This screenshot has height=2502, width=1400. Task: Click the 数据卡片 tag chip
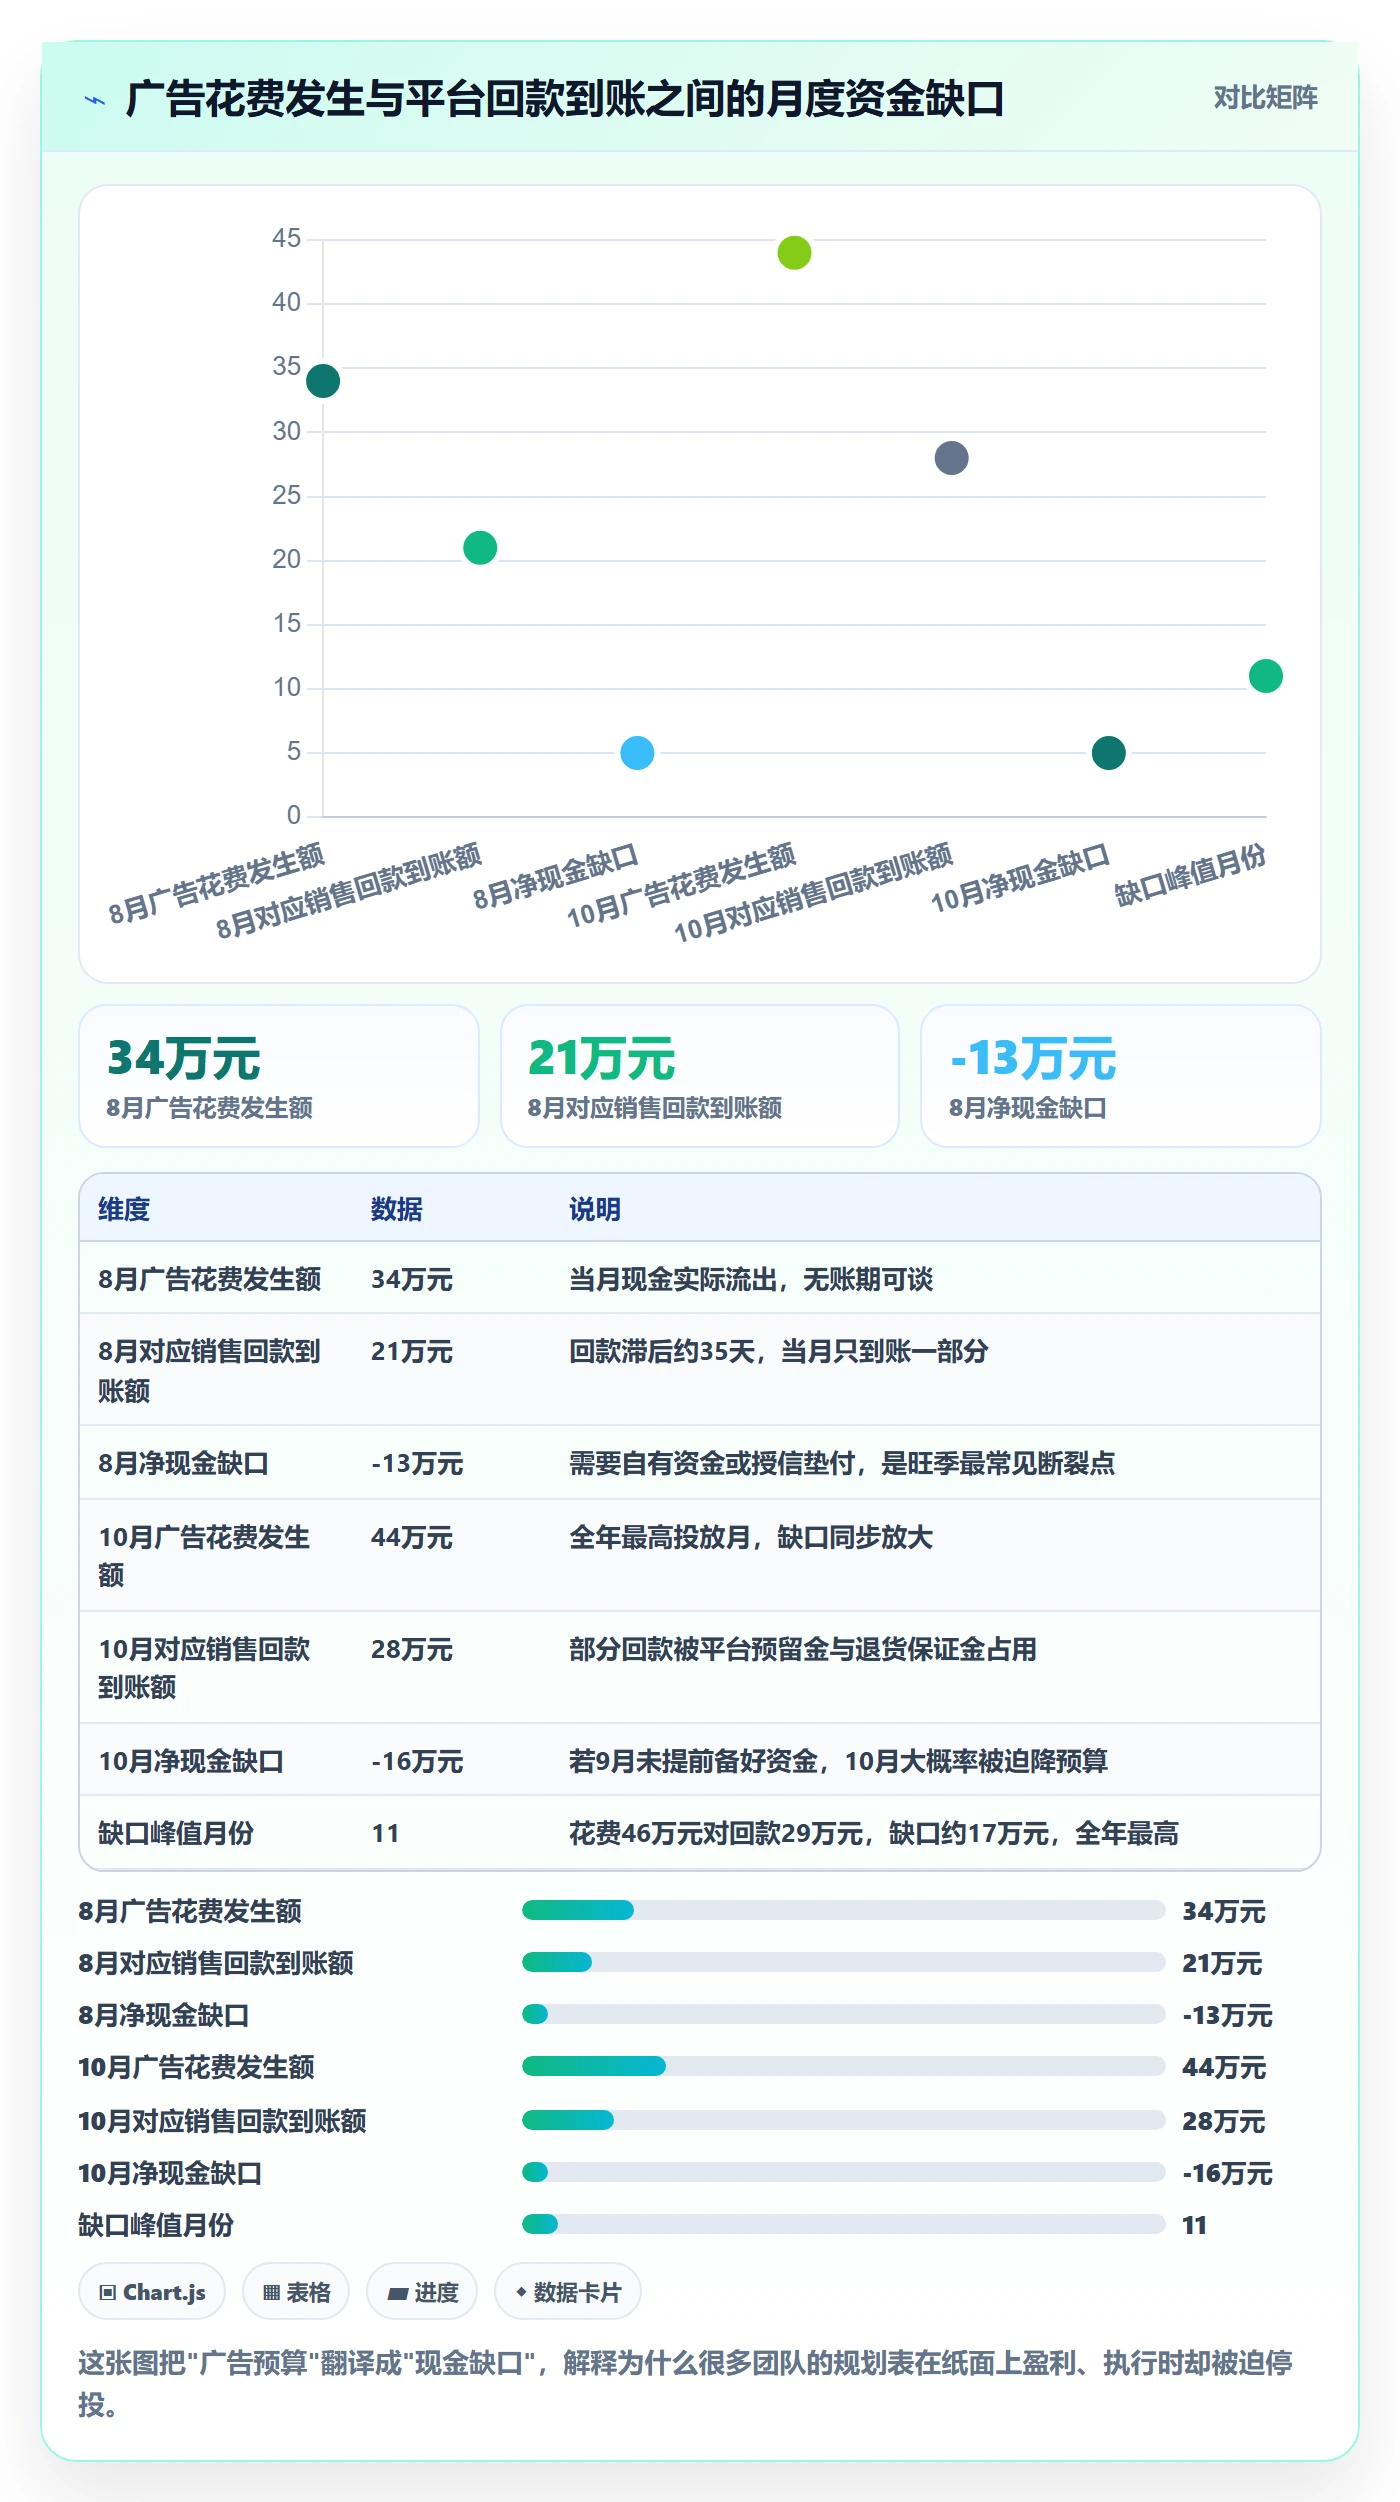(x=568, y=2292)
